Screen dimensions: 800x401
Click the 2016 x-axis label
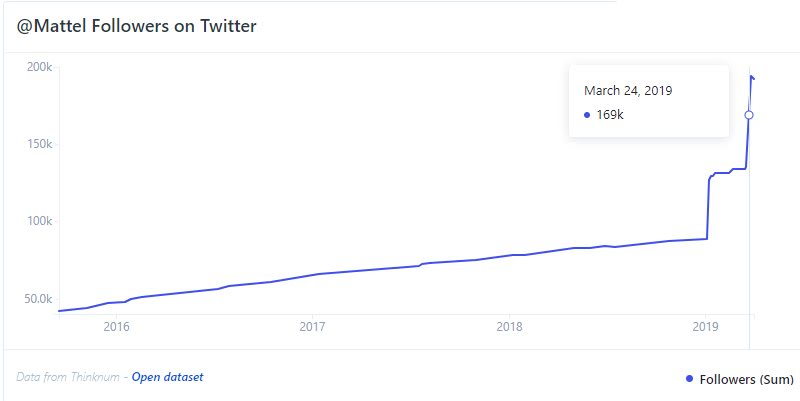(x=116, y=327)
